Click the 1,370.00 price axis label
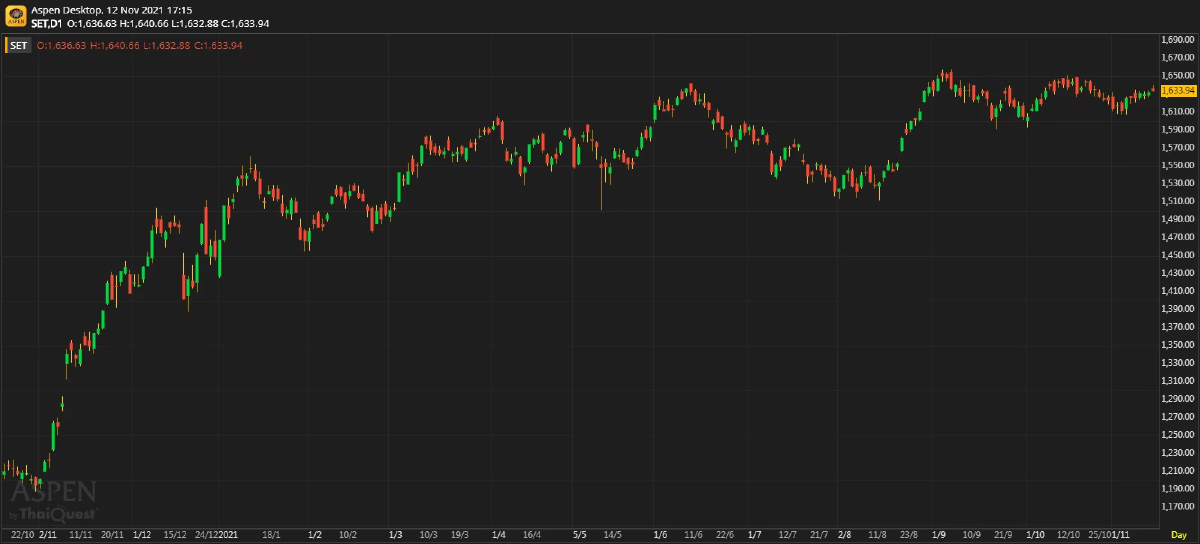Screen dimensions: 1200x544 (x=1179, y=326)
